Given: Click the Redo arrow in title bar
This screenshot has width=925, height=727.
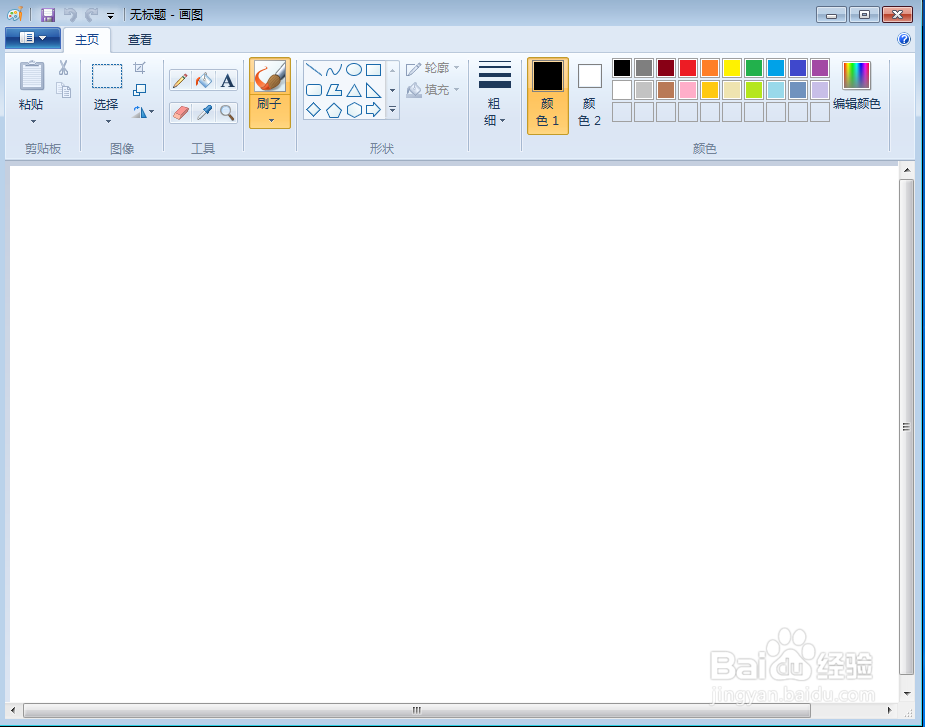Looking at the screenshot, I should (x=91, y=15).
